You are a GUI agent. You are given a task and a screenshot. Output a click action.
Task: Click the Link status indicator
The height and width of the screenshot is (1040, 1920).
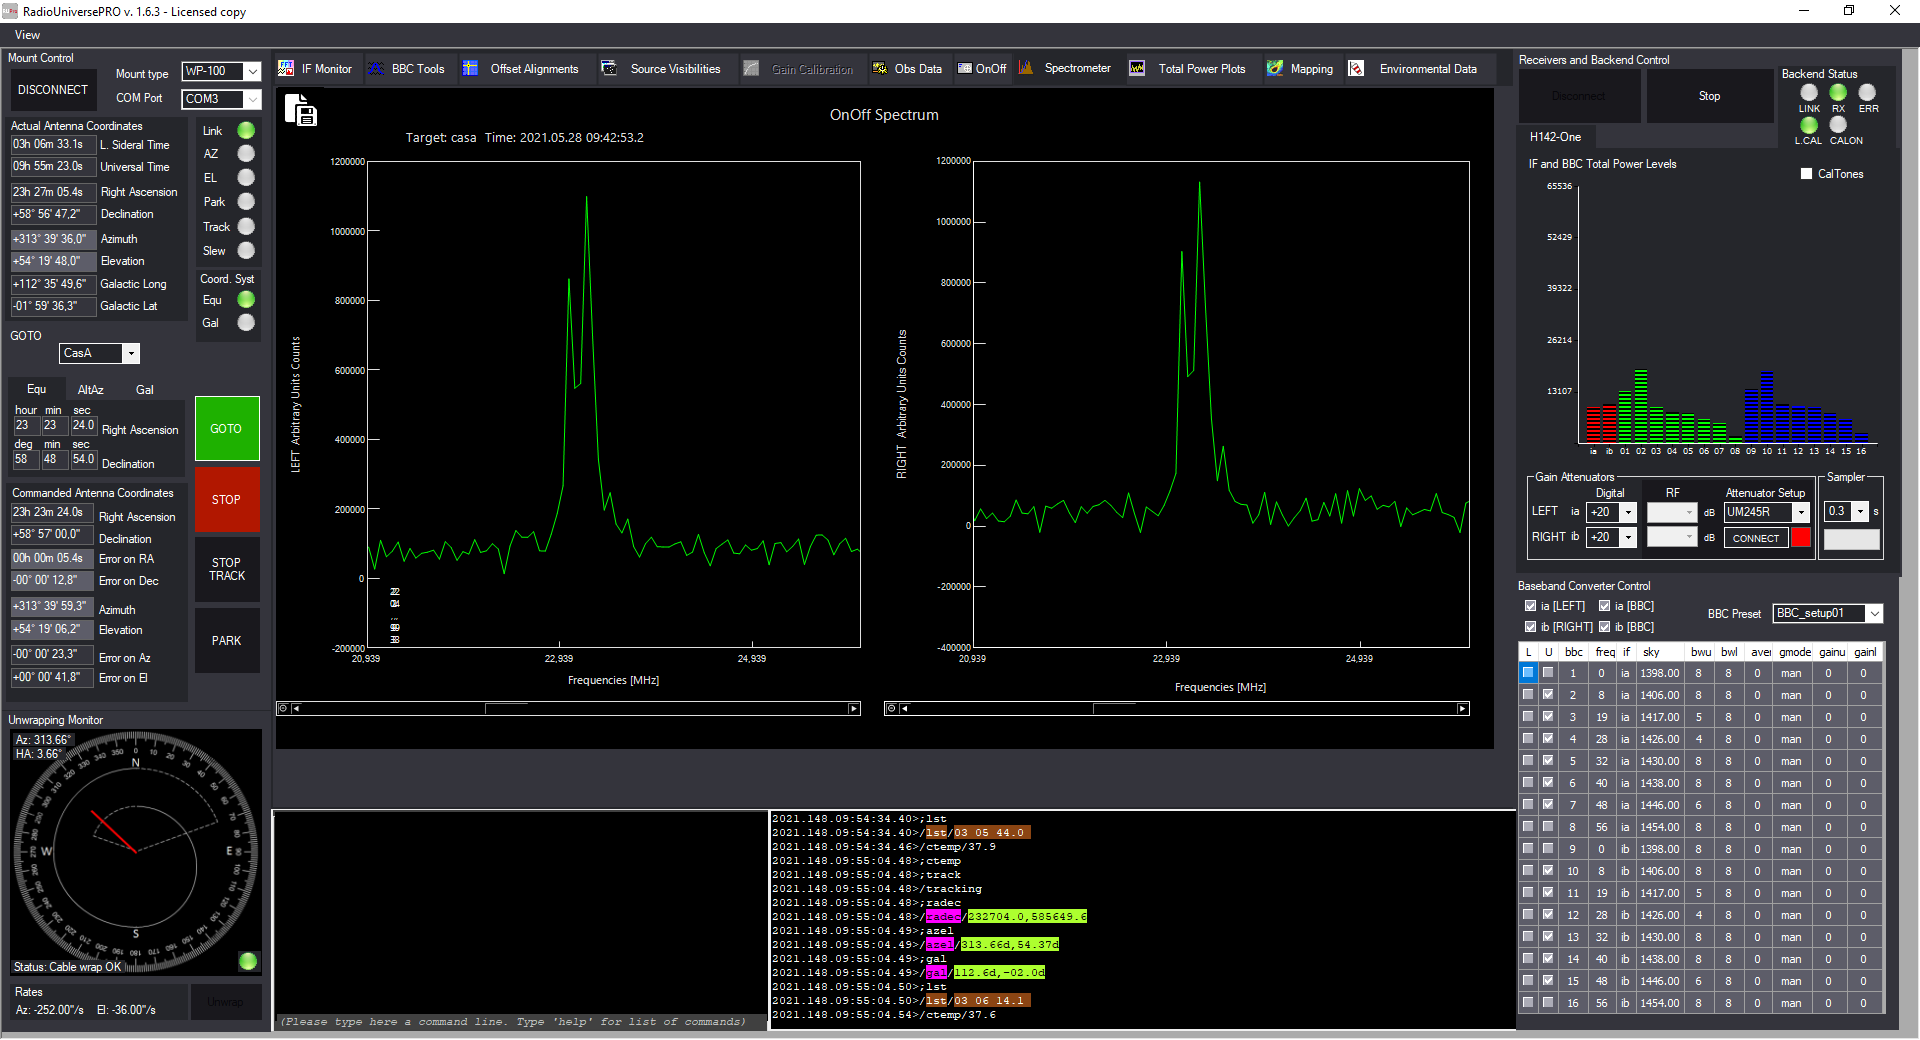tap(246, 130)
